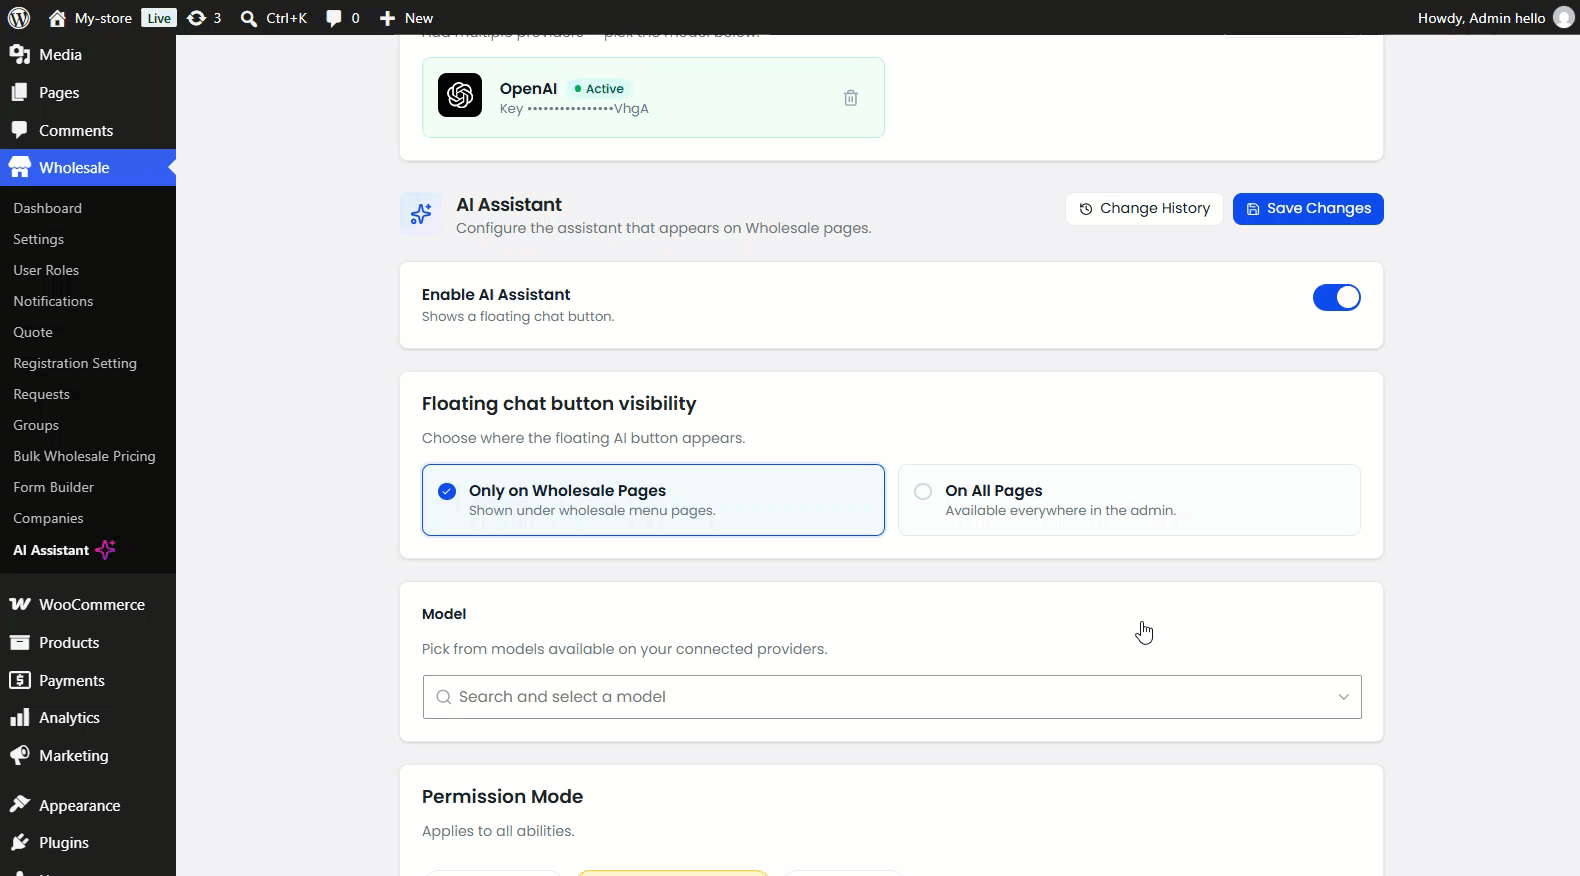Open Registration Setting submenu item
The image size is (1580, 876).
[x=75, y=363]
